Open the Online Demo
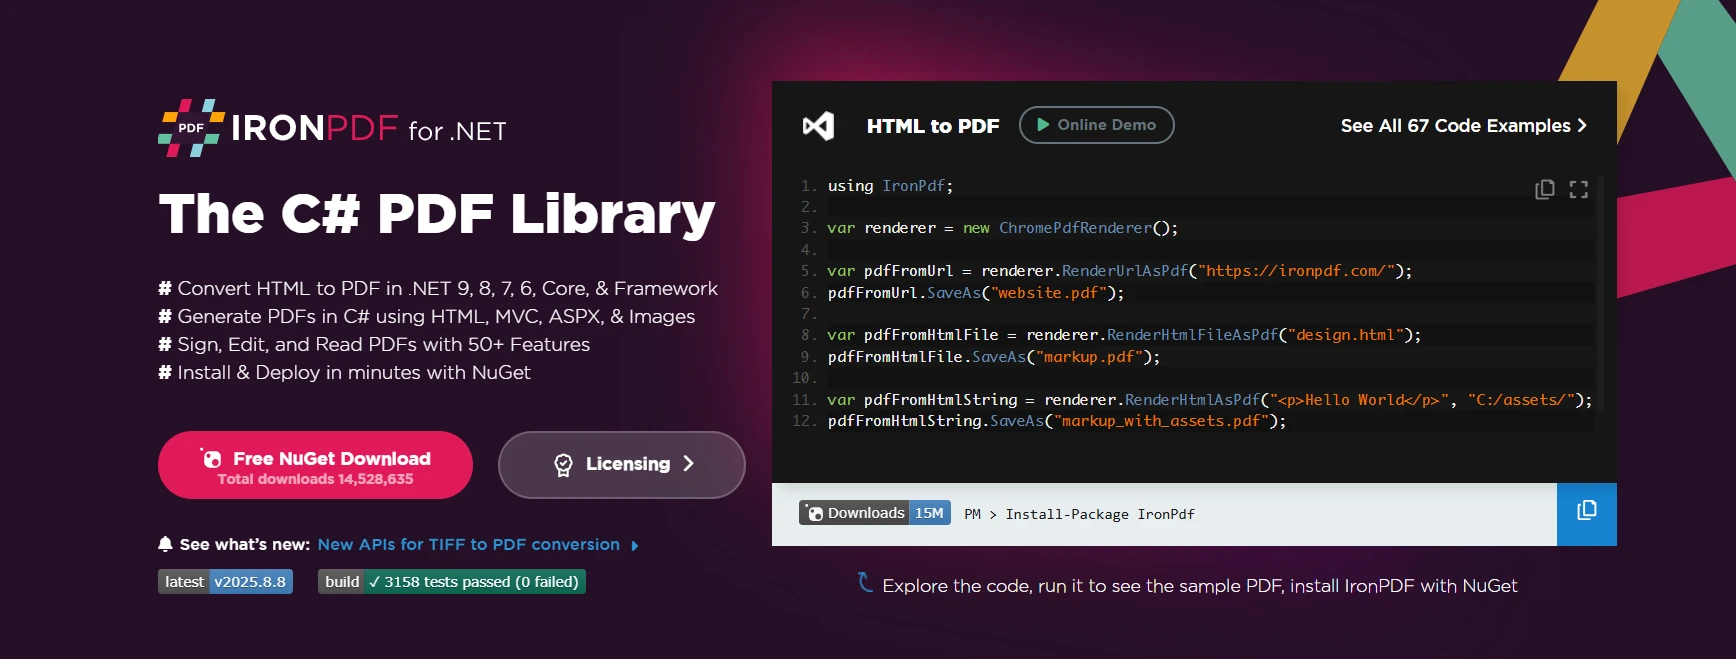The height and width of the screenshot is (659, 1736). [1096, 125]
